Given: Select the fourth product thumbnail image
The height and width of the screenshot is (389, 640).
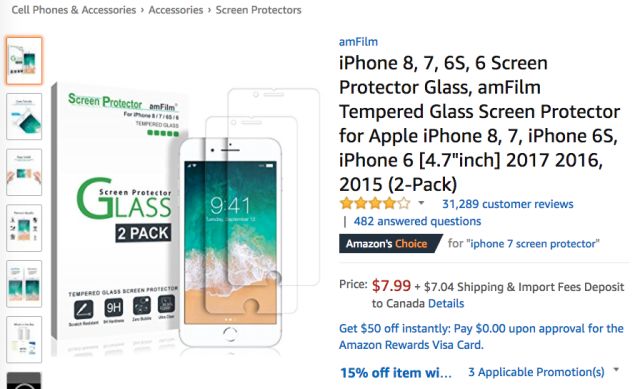Looking at the screenshot, I should coord(24,228).
